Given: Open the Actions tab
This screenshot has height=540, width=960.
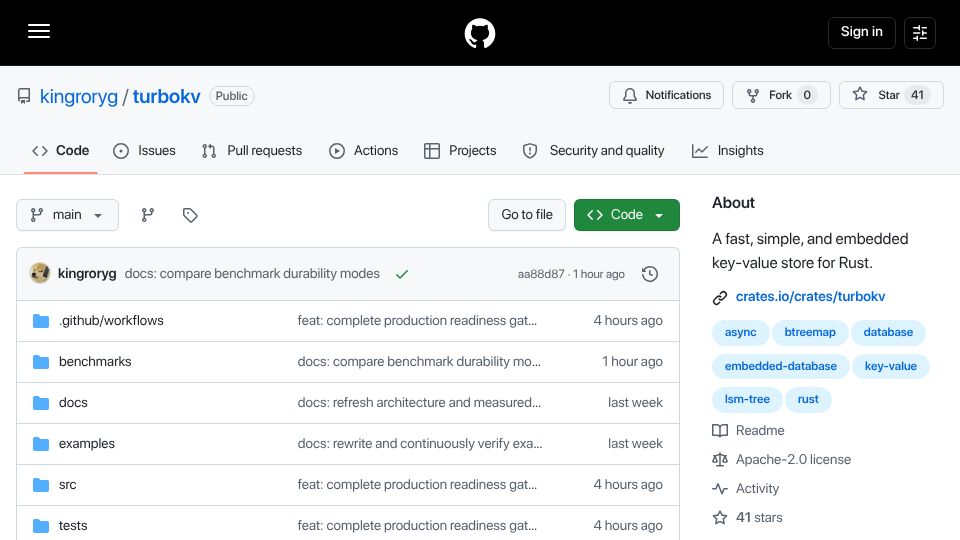Looking at the screenshot, I should [364, 151].
